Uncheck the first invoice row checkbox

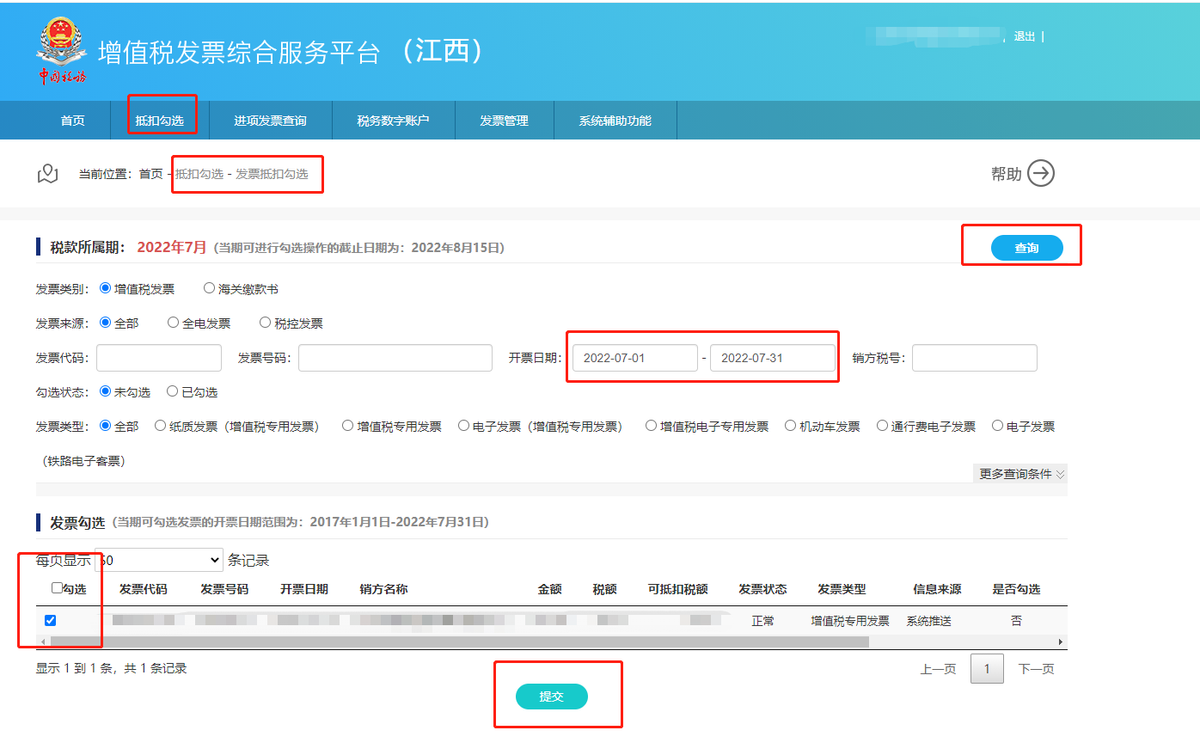(x=51, y=620)
